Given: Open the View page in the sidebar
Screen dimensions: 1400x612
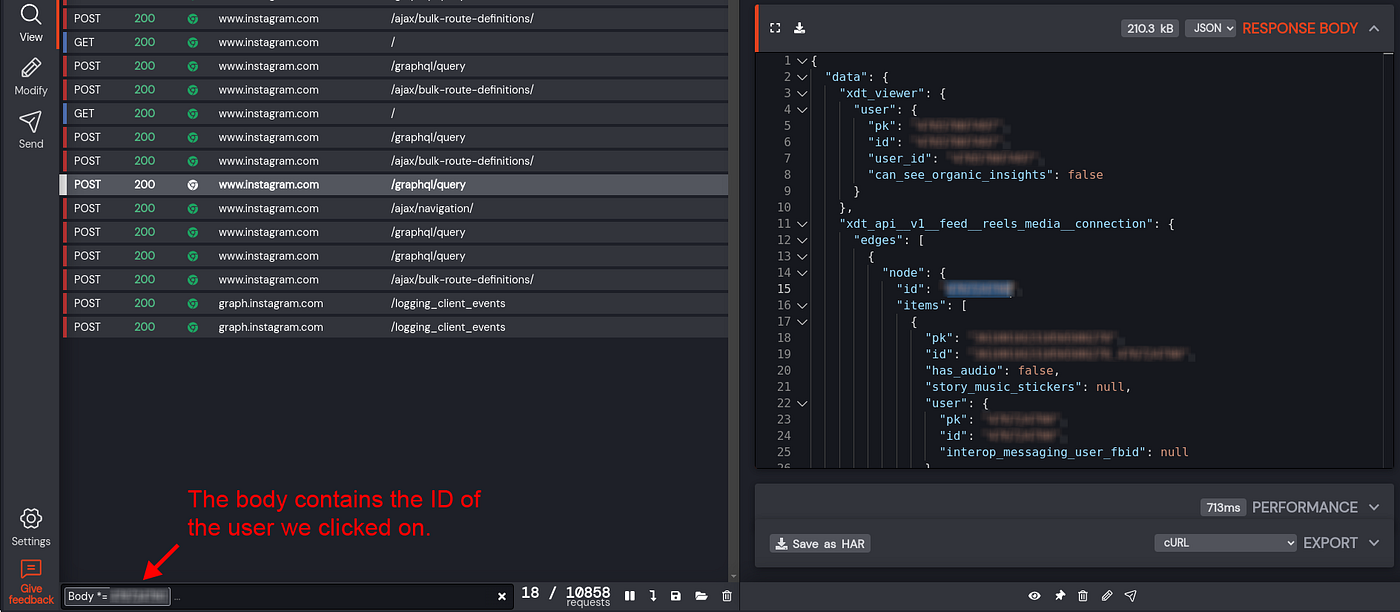Looking at the screenshot, I should [x=31, y=23].
